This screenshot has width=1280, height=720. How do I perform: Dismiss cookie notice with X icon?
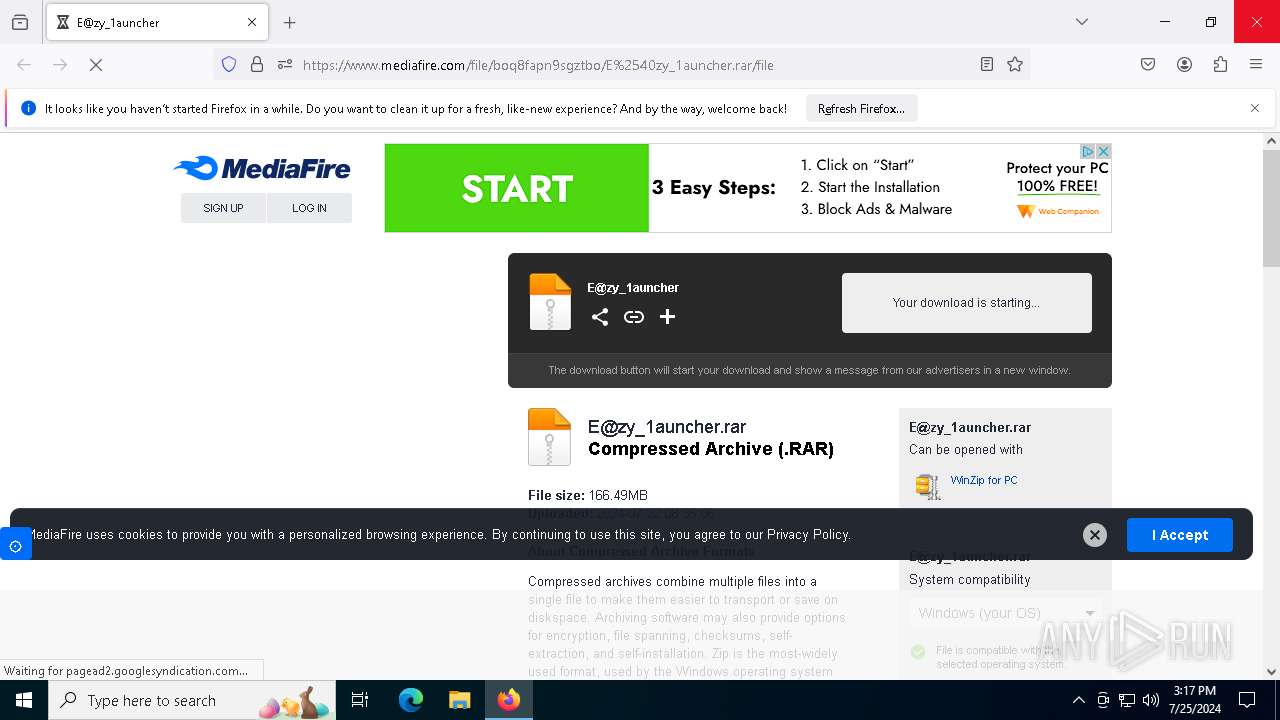[1095, 535]
